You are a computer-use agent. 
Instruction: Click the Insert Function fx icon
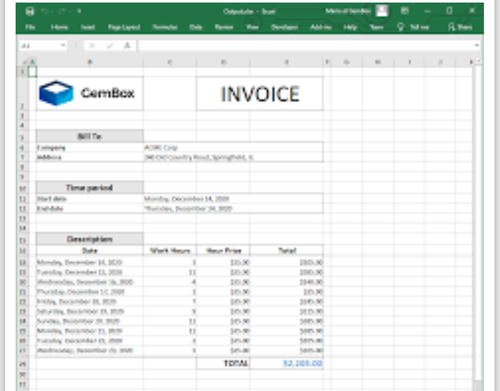coord(127,46)
